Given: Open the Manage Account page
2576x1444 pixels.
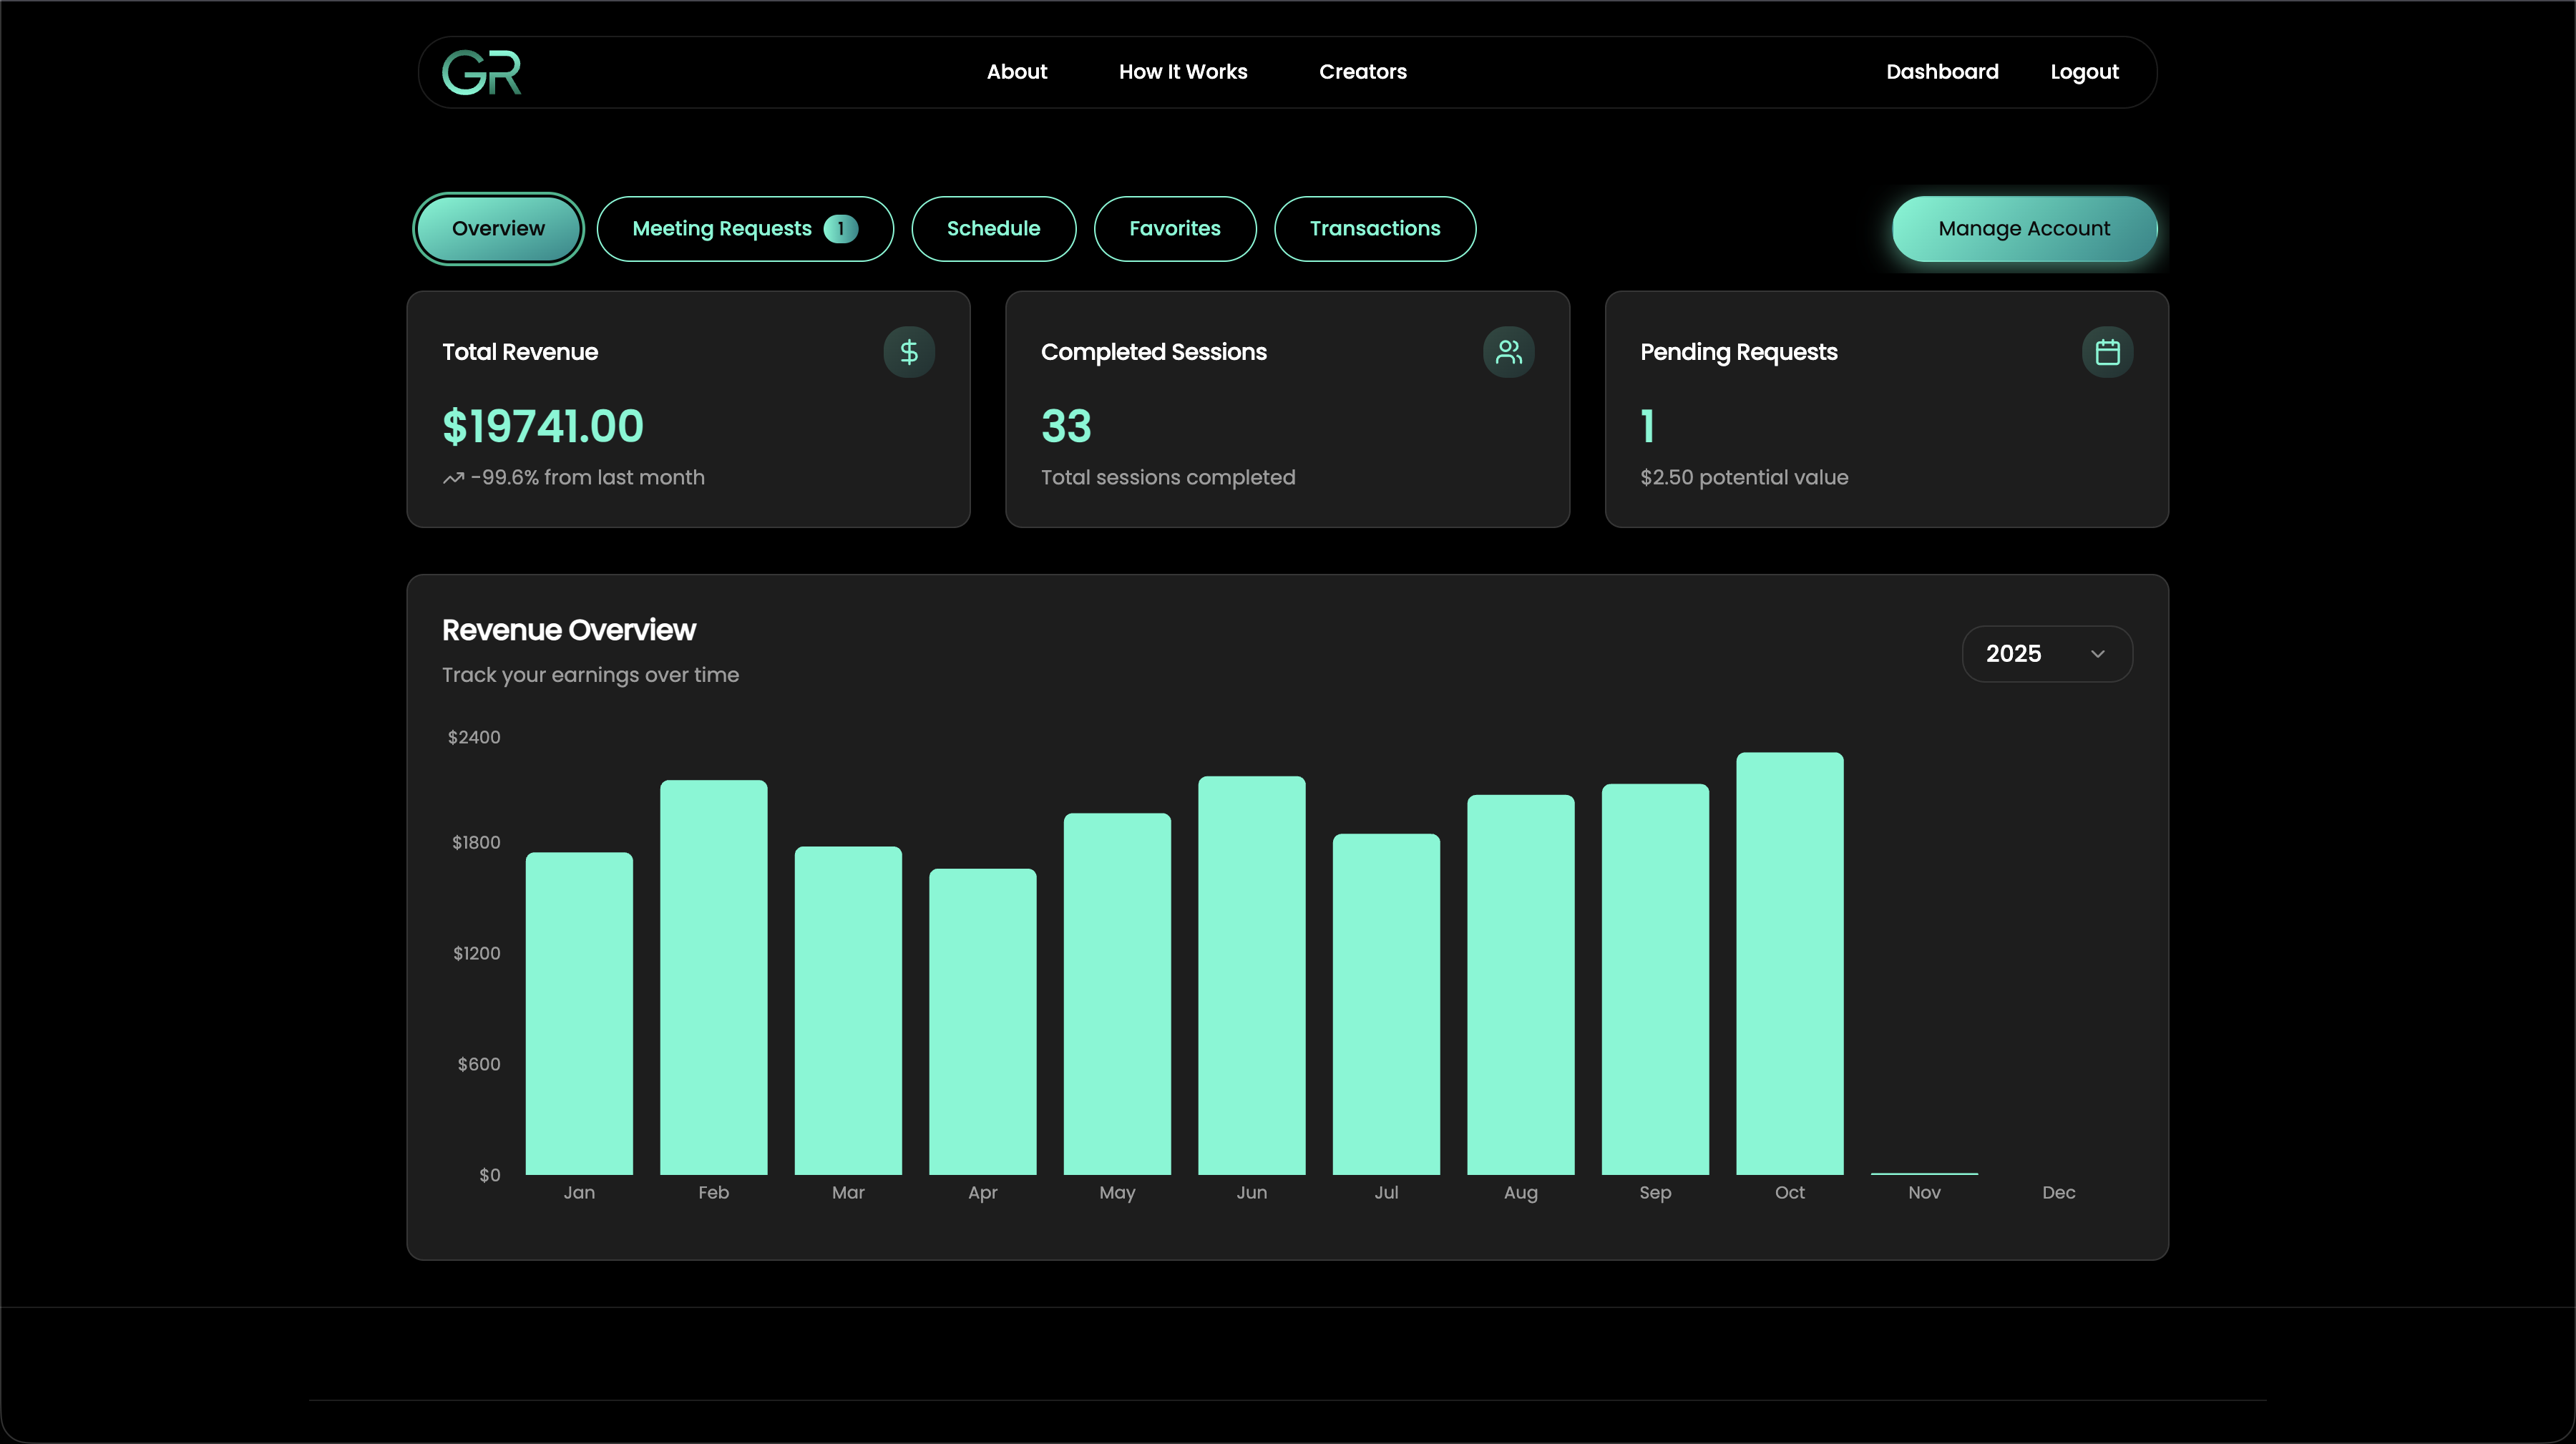Looking at the screenshot, I should (2023, 228).
